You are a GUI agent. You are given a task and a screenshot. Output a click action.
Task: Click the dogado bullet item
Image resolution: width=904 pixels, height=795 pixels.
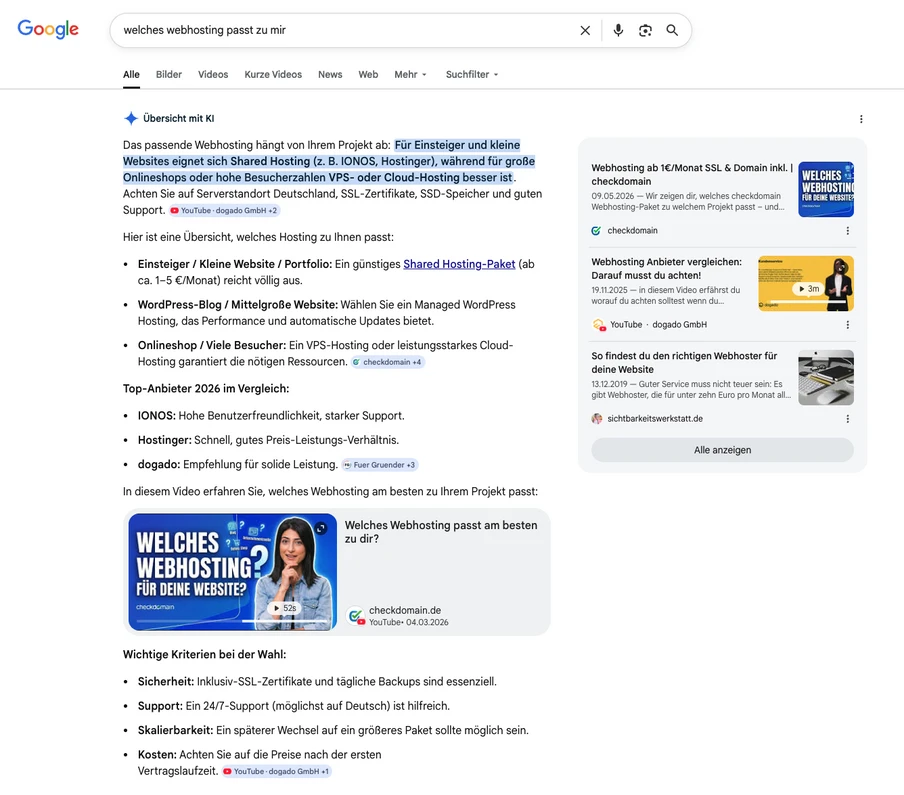238,464
